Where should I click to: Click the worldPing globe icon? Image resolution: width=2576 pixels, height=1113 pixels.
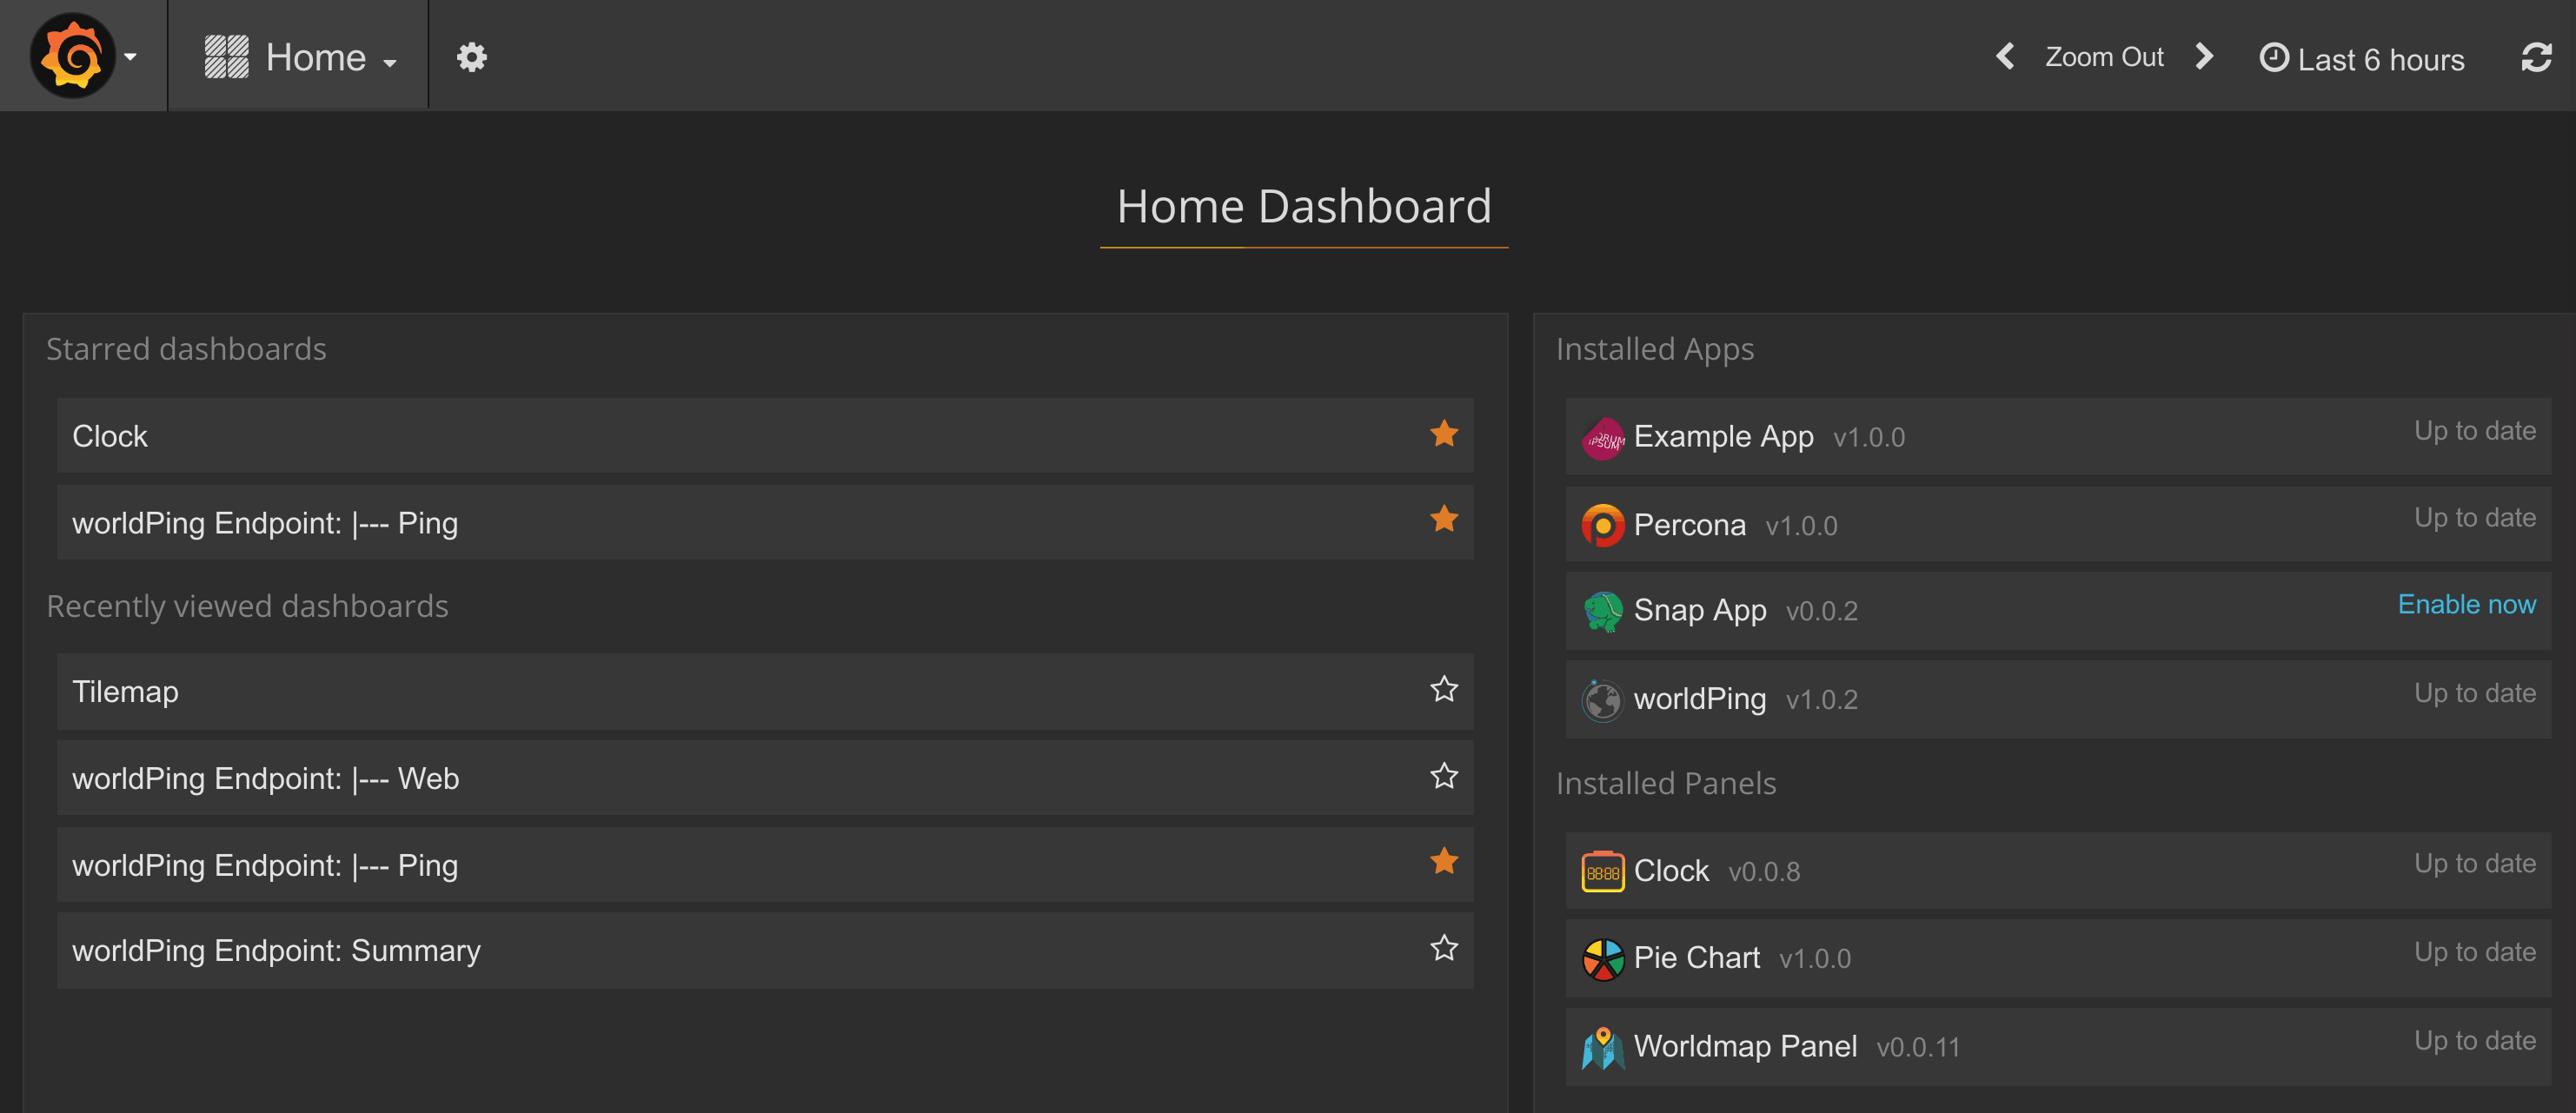(1602, 699)
